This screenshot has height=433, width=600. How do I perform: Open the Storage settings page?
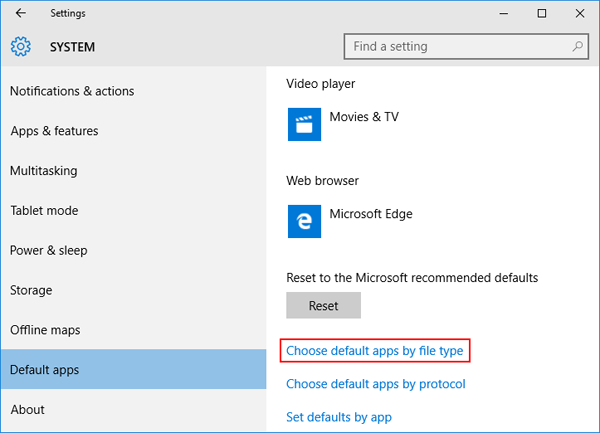pyautogui.click(x=32, y=290)
